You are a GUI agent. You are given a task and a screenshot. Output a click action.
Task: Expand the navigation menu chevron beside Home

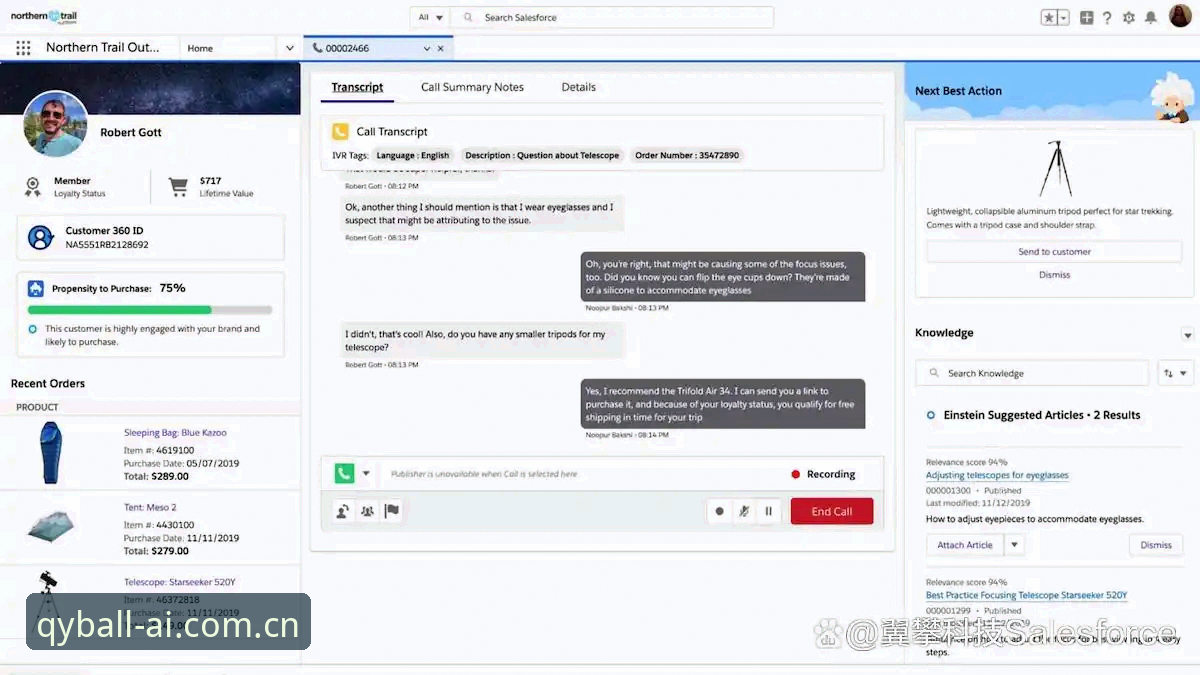pos(289,48)
